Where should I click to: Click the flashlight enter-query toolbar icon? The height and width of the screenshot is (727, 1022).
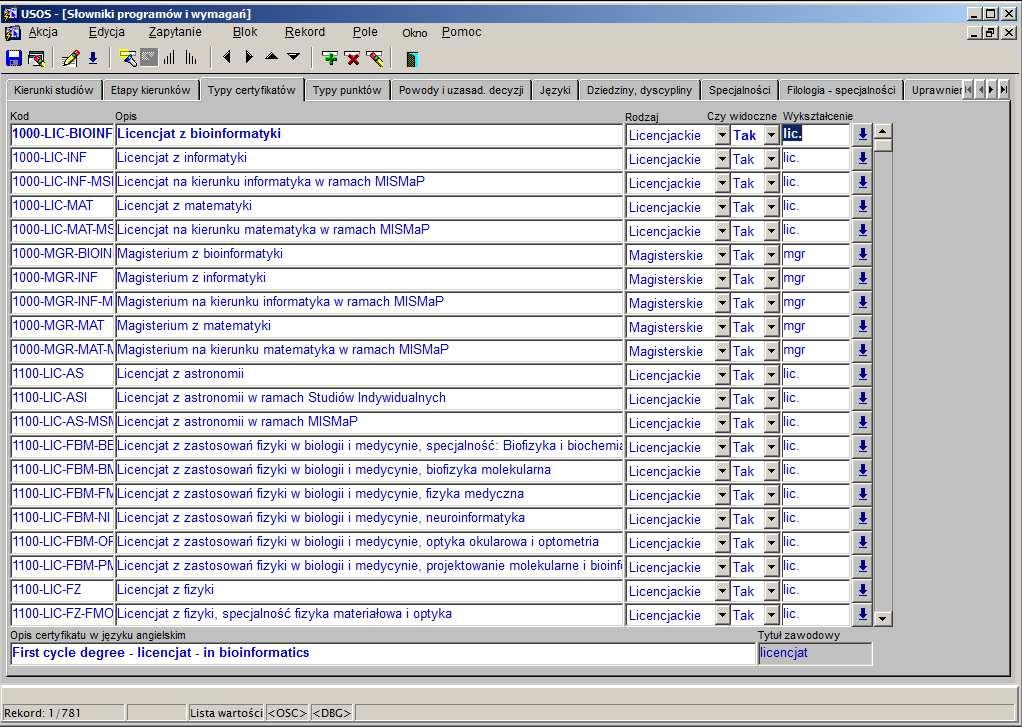click(128, 58)
